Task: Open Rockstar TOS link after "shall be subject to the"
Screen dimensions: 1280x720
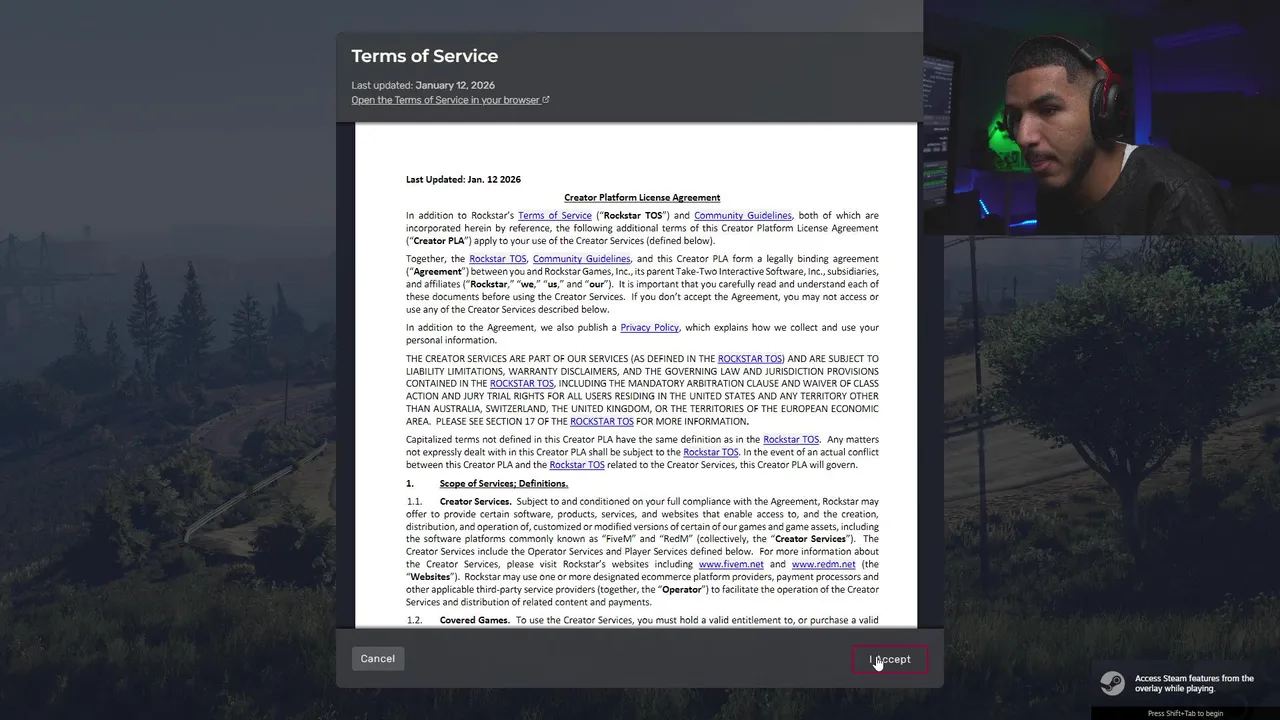Action: pos(711,453)
